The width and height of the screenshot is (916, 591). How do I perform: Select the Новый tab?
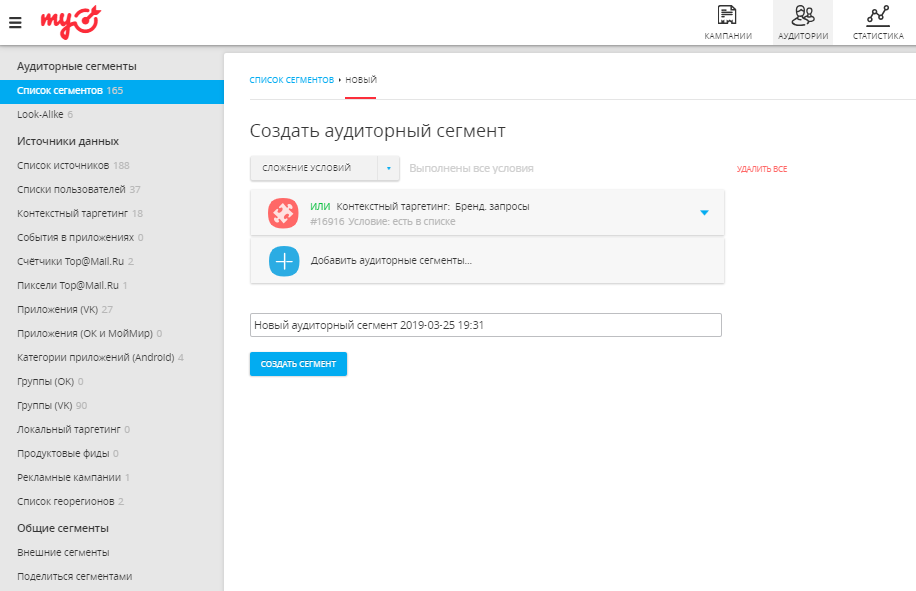pyautogui.click(x=361, y=79)
